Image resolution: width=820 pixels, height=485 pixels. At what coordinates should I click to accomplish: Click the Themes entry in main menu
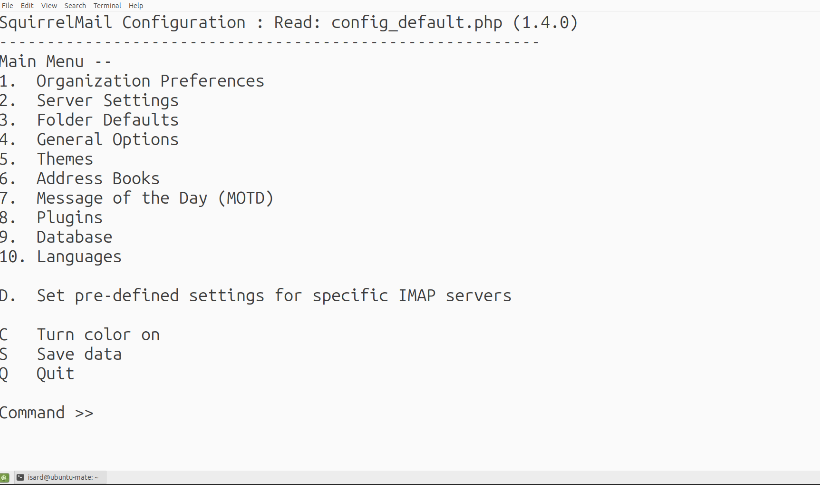46,159
